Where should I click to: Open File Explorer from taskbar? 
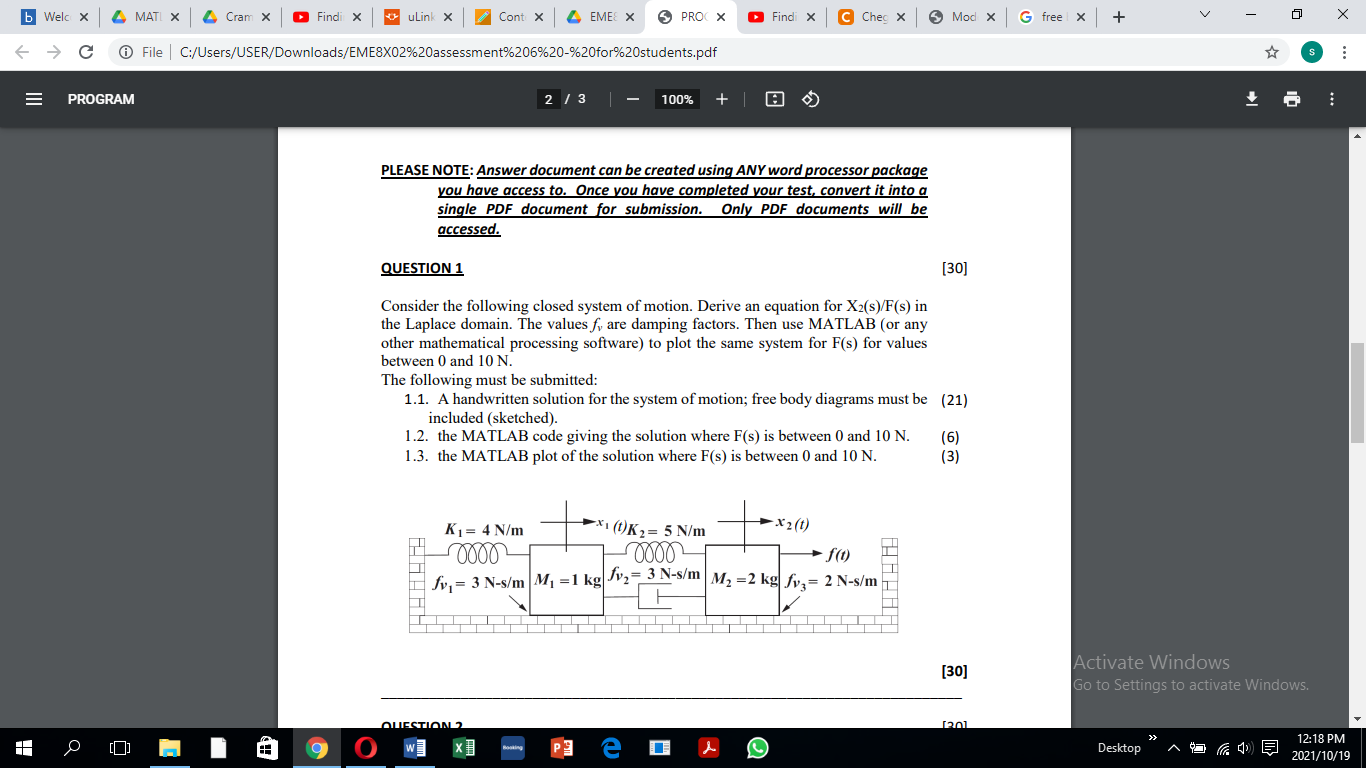pyautogui.click(x=169, y=747)
